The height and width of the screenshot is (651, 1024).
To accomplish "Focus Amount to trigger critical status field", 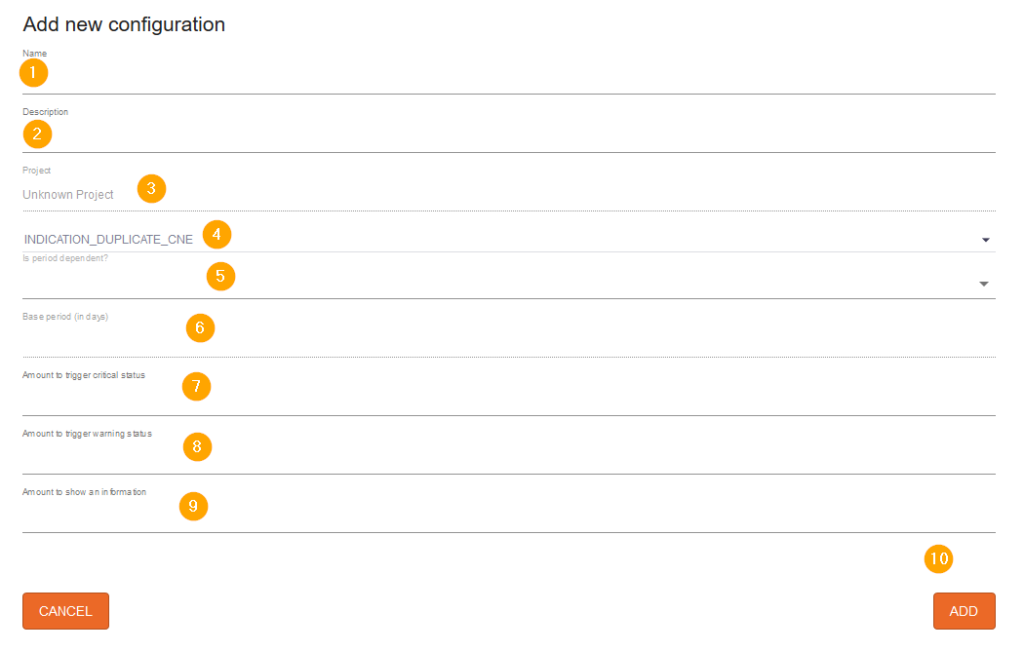I will pyautogui.click(x=509, y=399).
